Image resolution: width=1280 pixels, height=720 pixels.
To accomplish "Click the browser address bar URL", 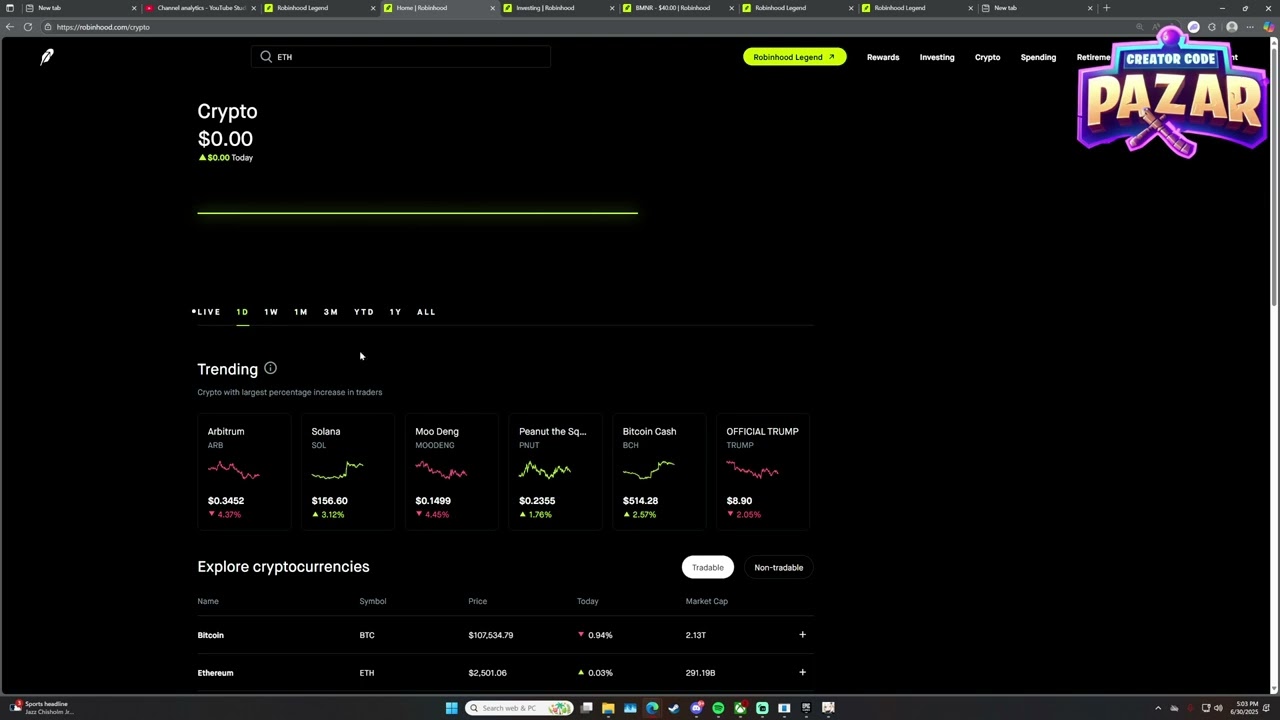I will coord(103,27).
